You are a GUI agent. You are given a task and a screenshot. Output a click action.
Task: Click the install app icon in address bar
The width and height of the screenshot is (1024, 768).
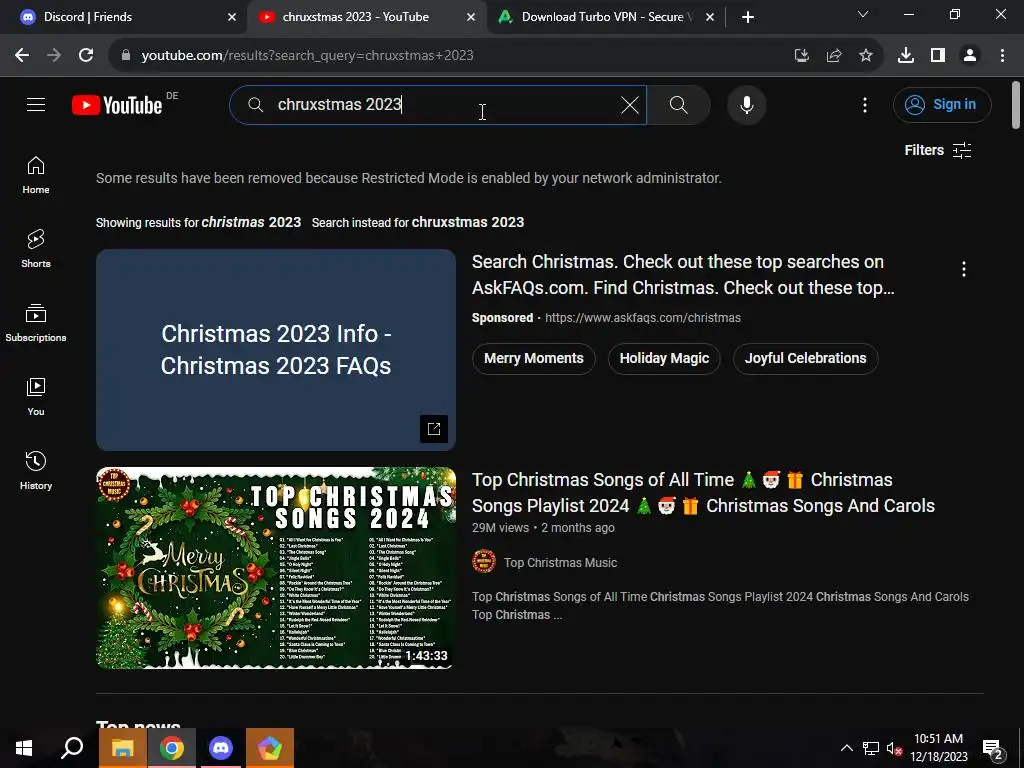[x=801, y=56]
